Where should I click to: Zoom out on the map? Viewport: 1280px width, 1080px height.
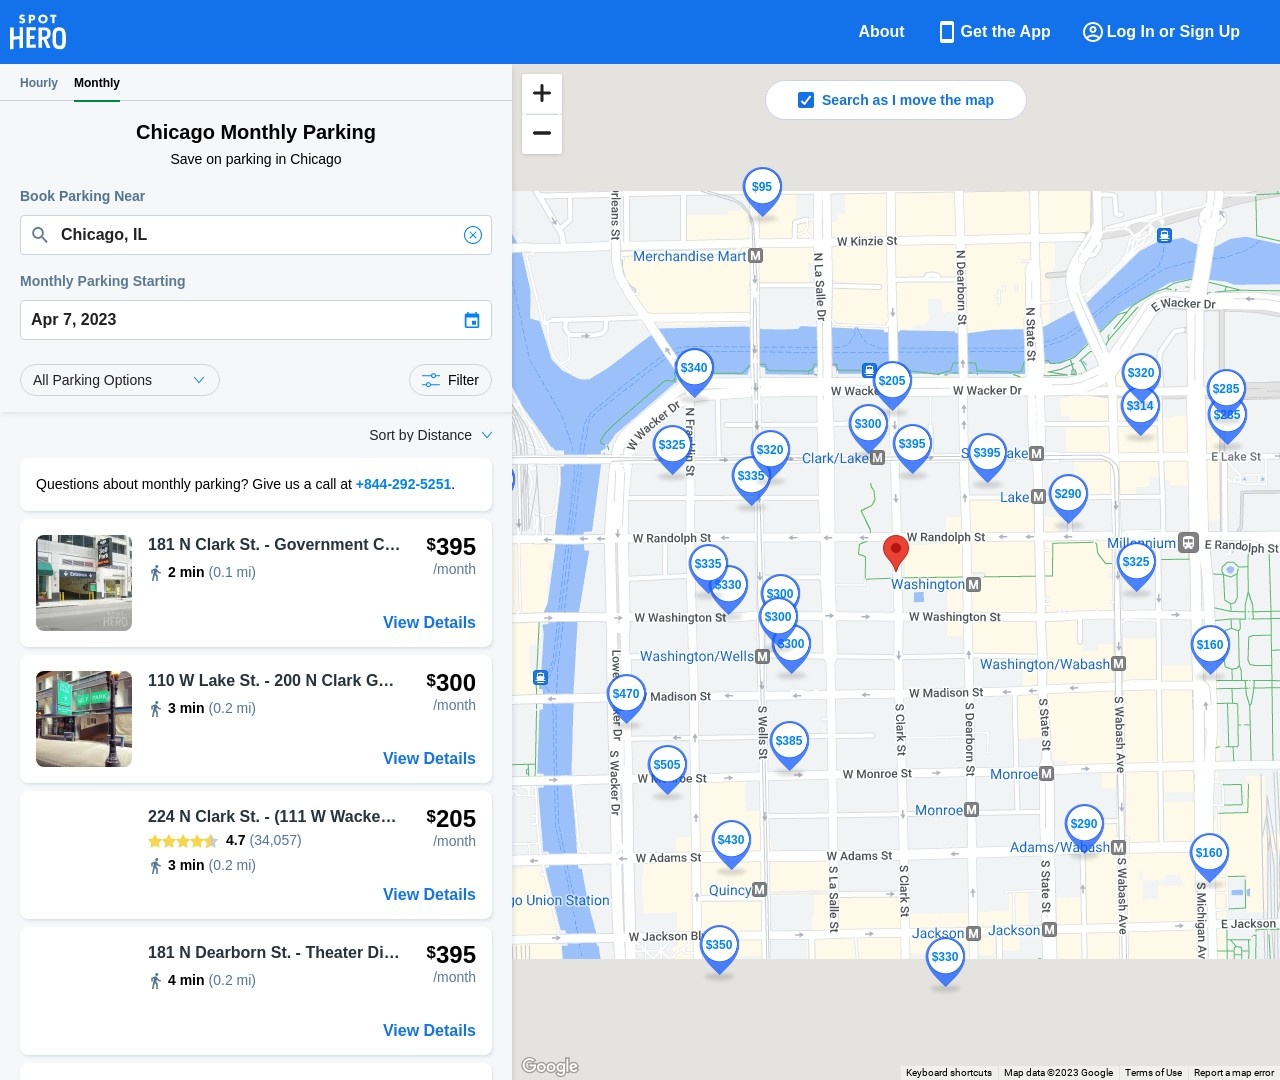(x=542, y=133)
